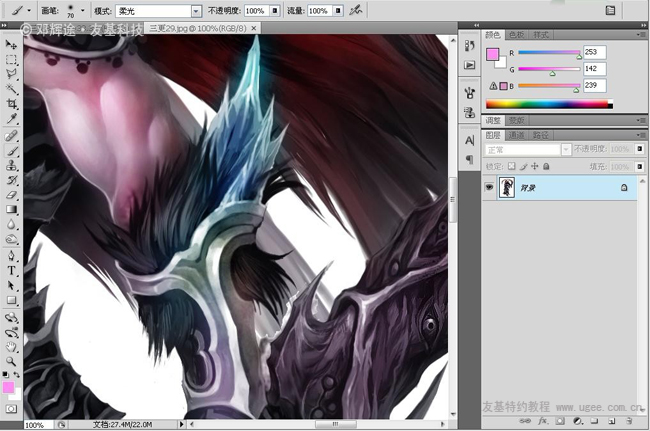Close the 三更29.jpg document tab

(254, 28)
